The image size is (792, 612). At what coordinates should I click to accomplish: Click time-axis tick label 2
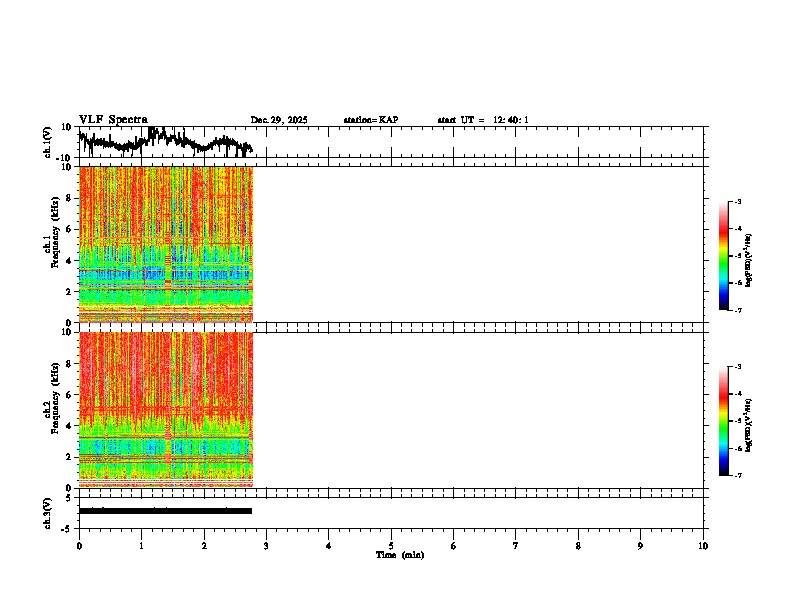204,545
